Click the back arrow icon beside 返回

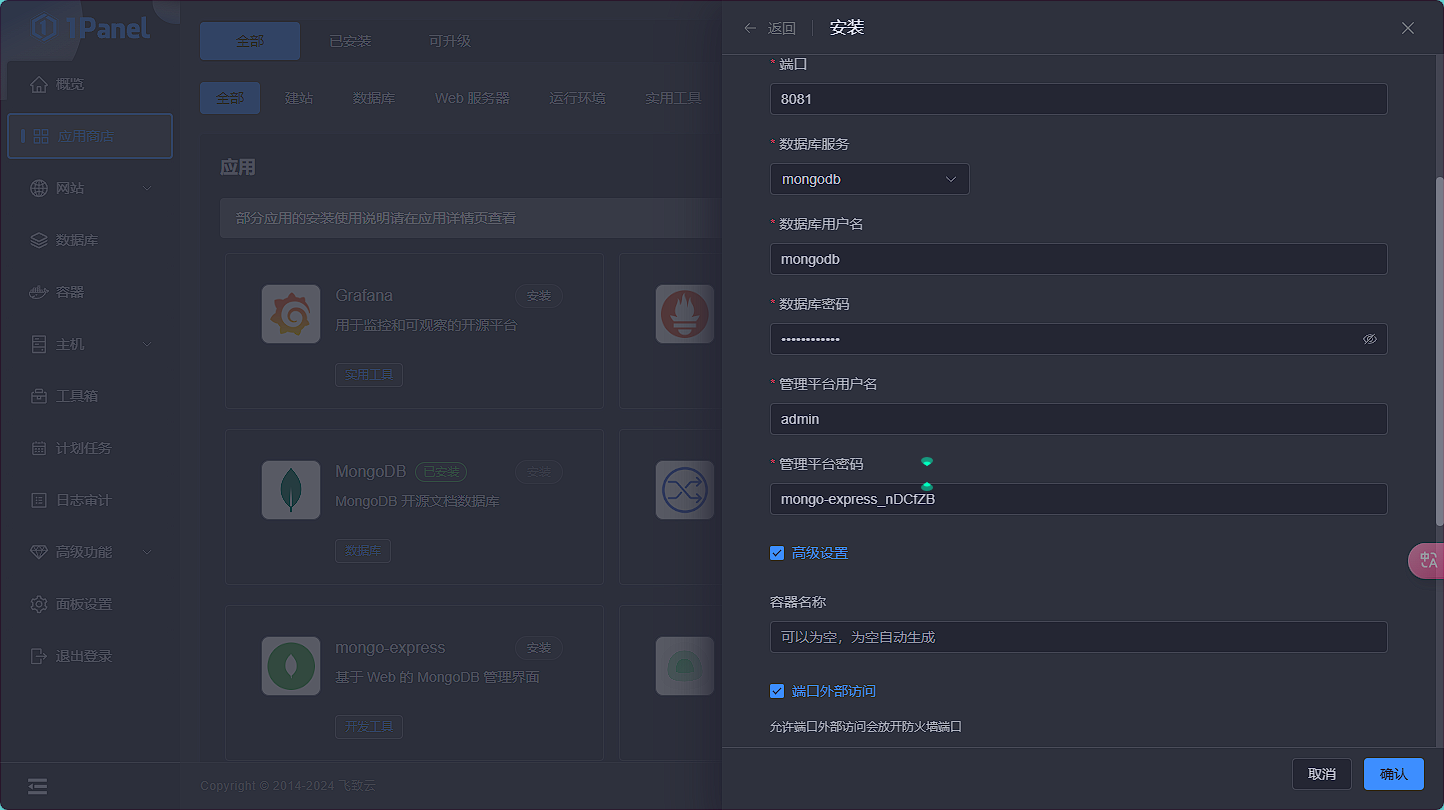point(750,28)
